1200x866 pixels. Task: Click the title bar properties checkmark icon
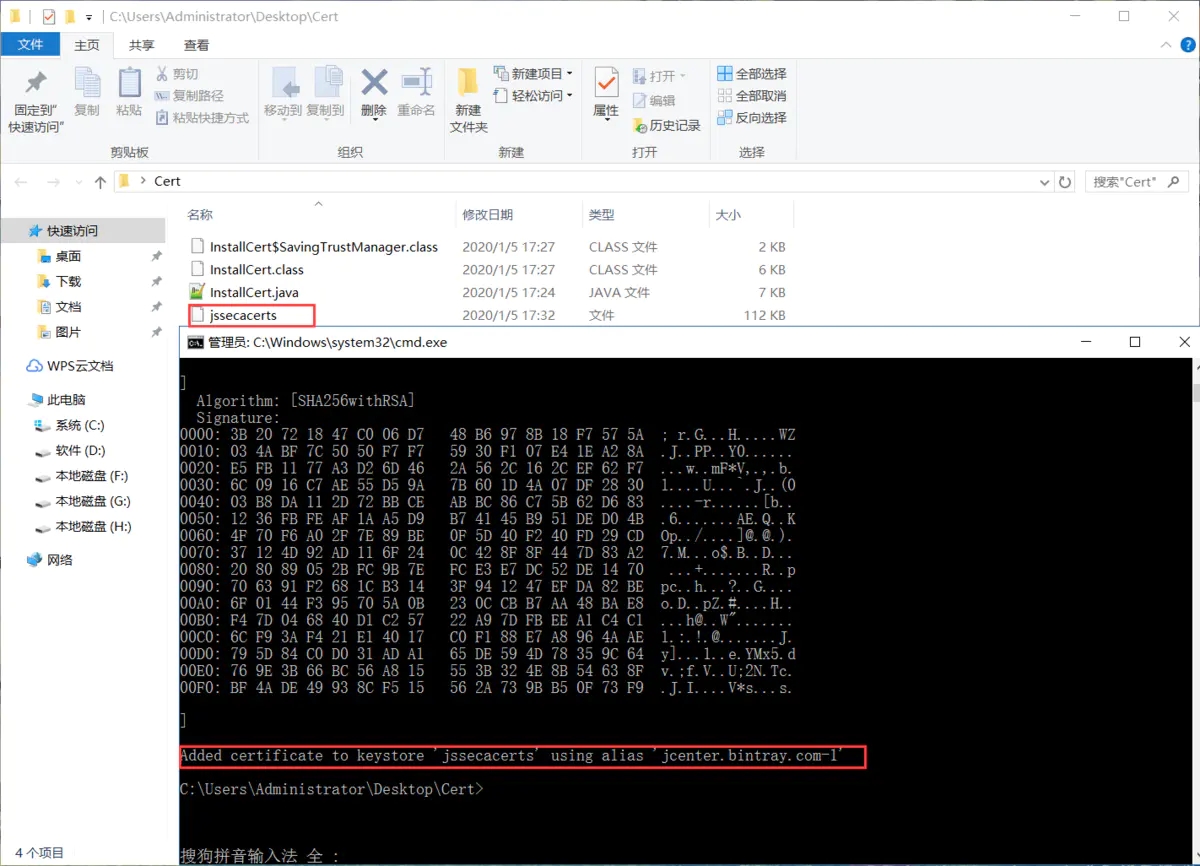click(x=50, y=17)
